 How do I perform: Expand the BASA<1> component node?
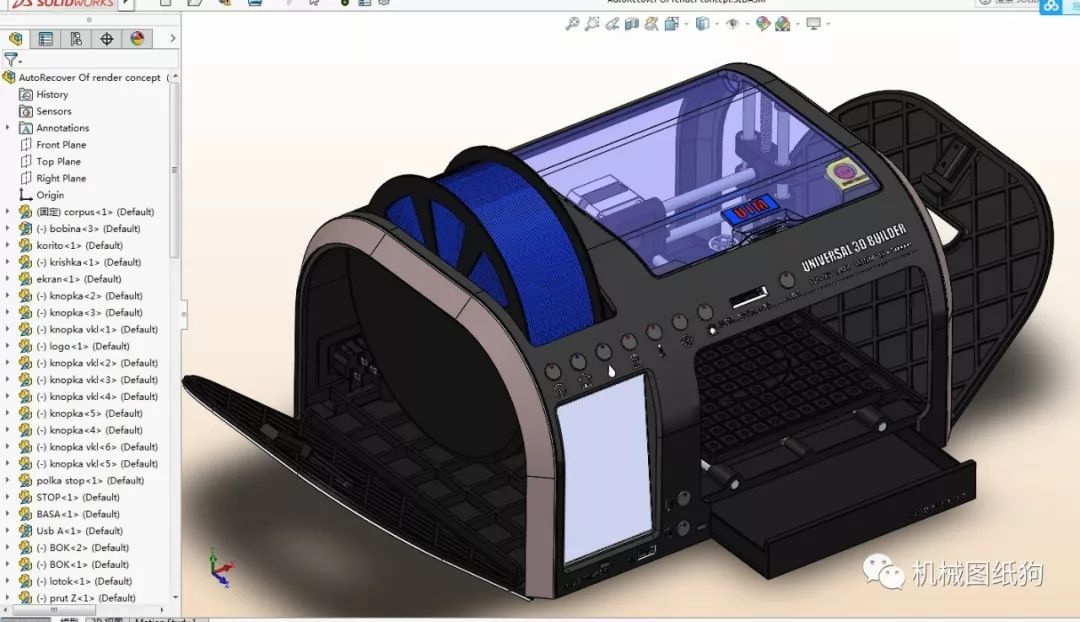[x=8, y=514]
